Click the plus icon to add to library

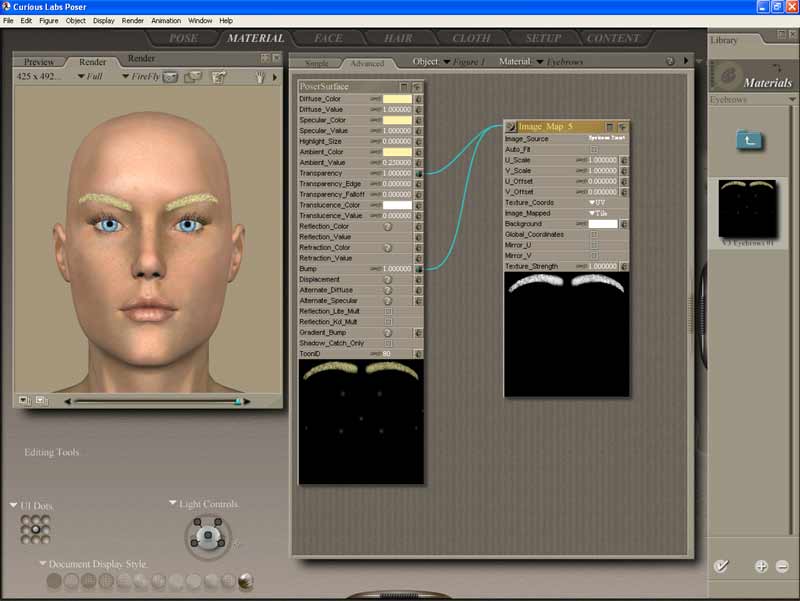761,566
